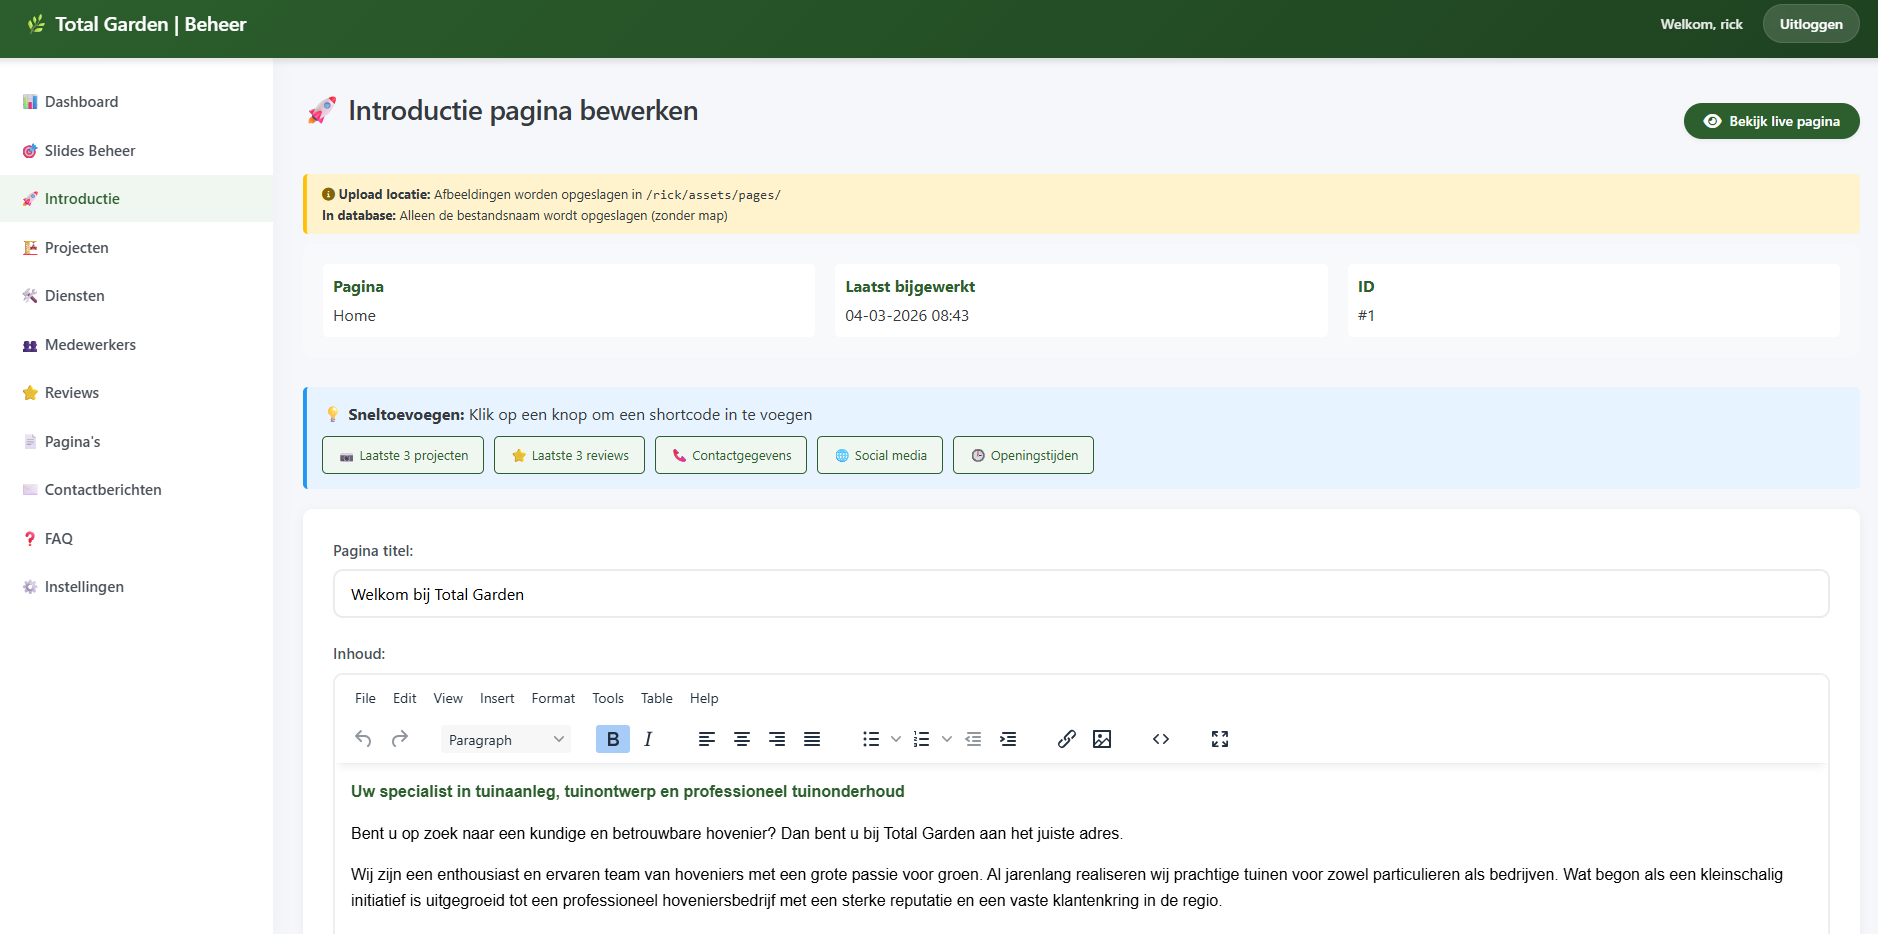The height and width of the screenshot is (934, 1878).
Task: Click the Bekijk live pagina button
Action: (x=1771, y=121)
